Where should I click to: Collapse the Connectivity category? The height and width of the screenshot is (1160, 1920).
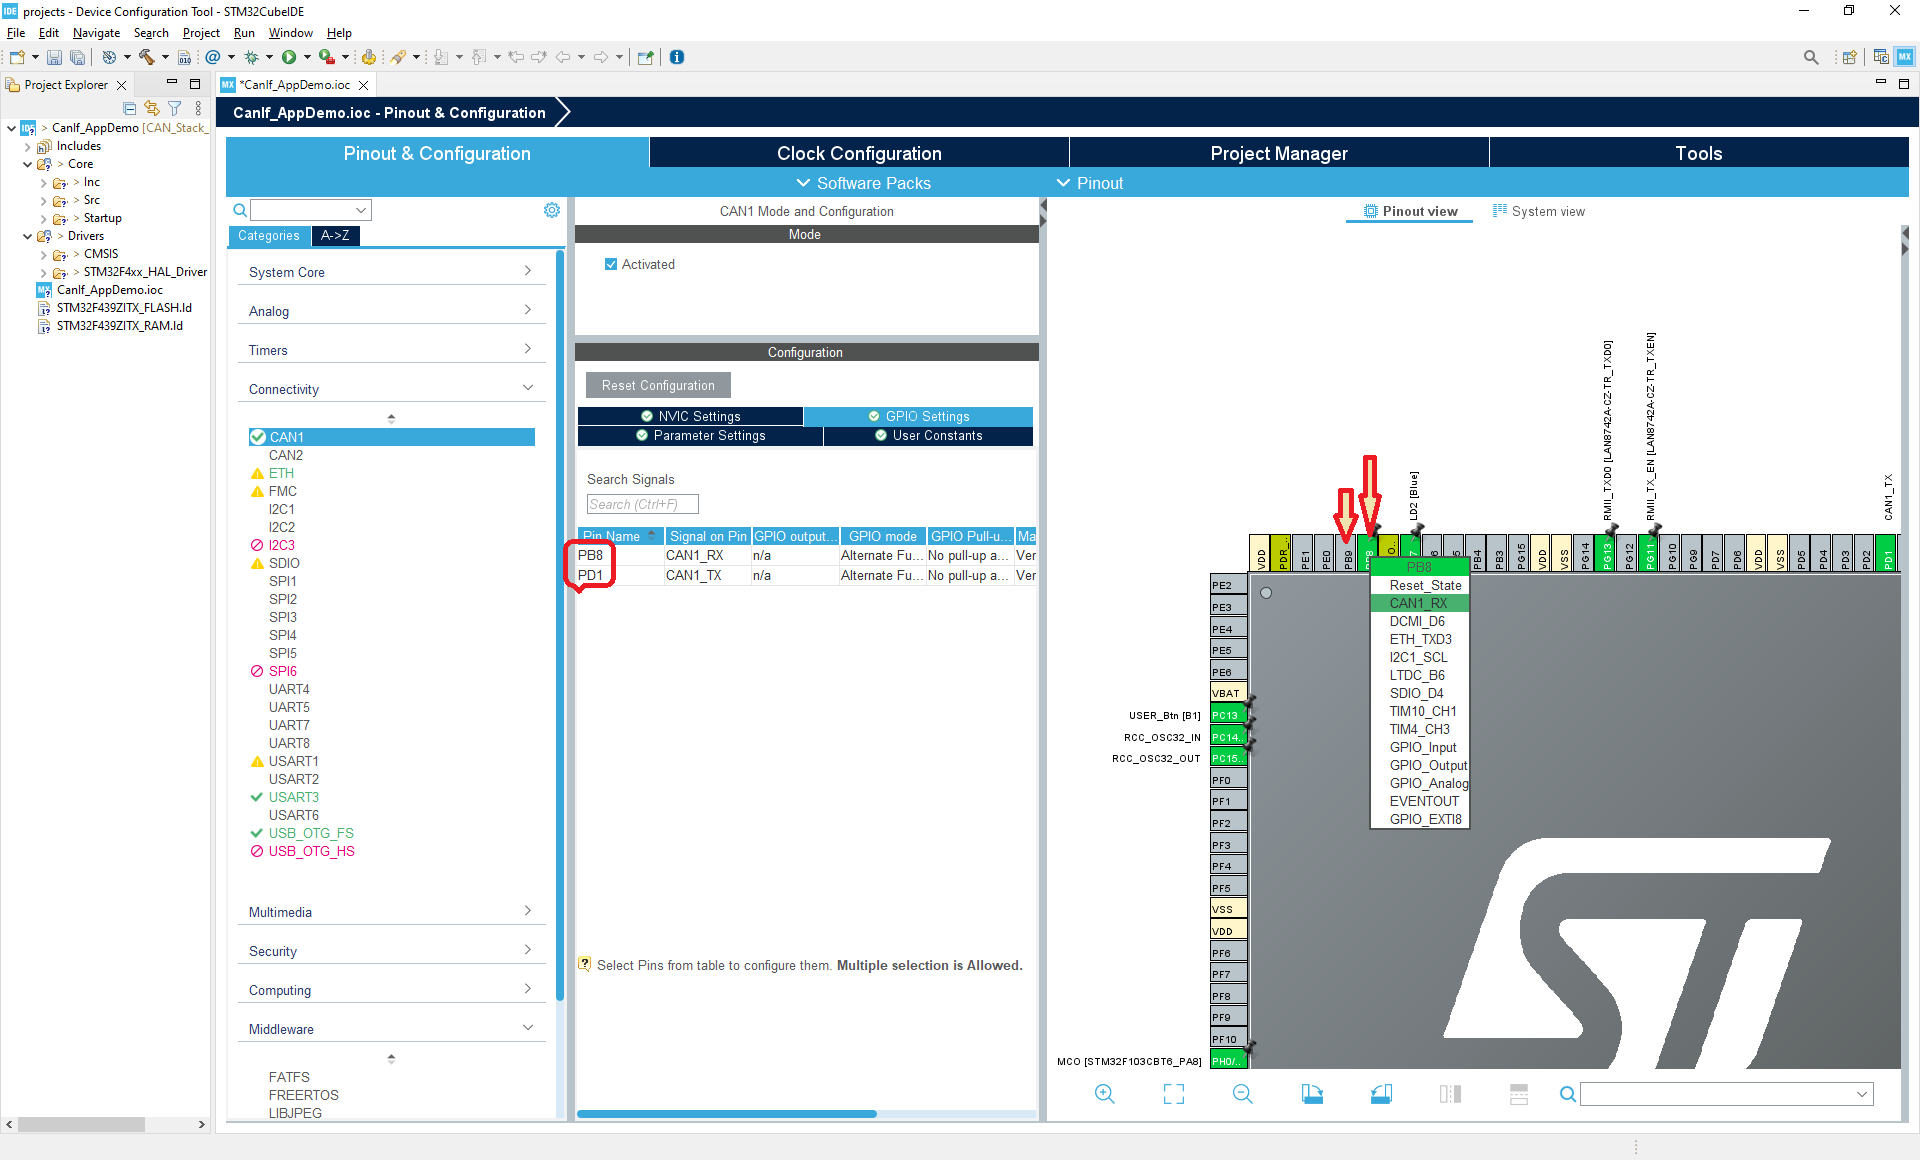point(391,389)
